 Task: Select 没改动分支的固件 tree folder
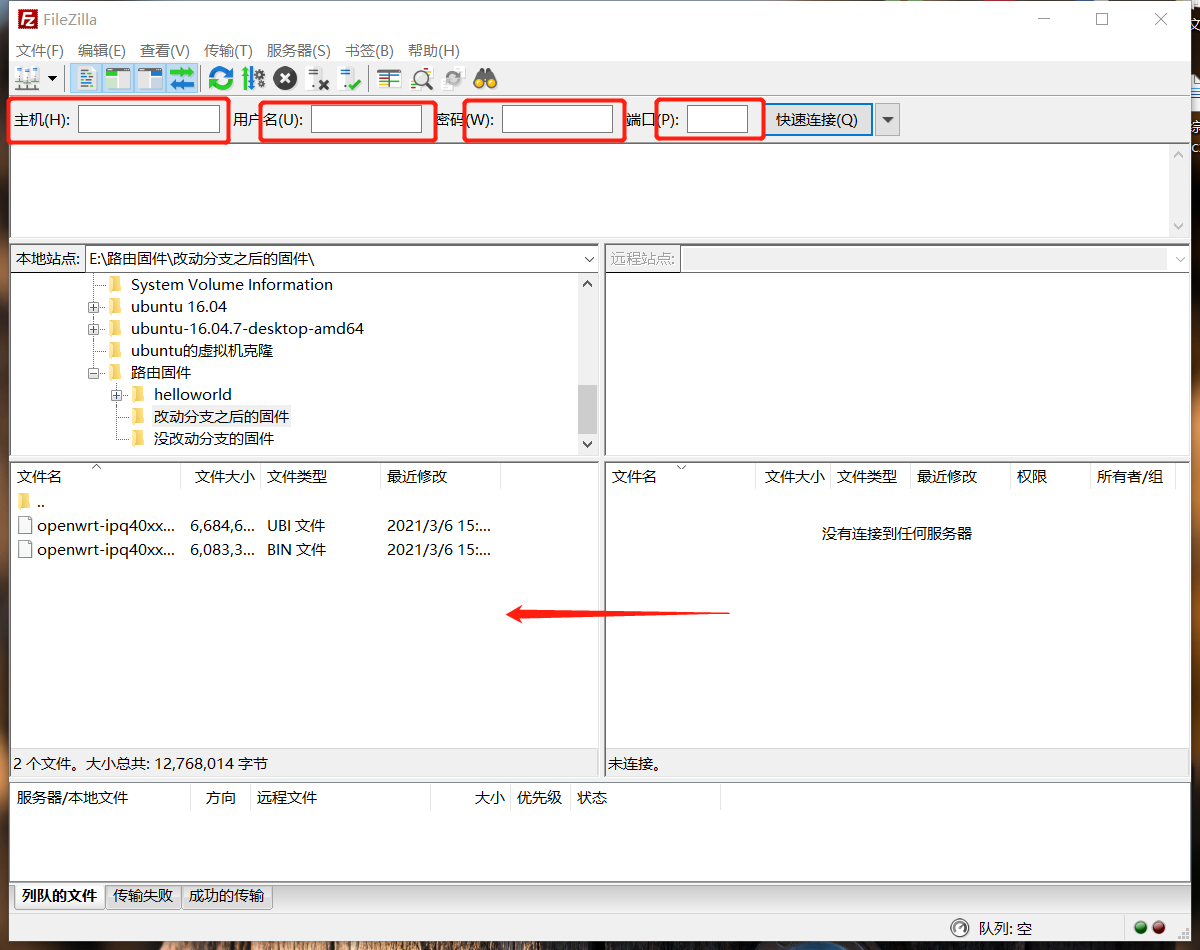(x=214, y=439)
